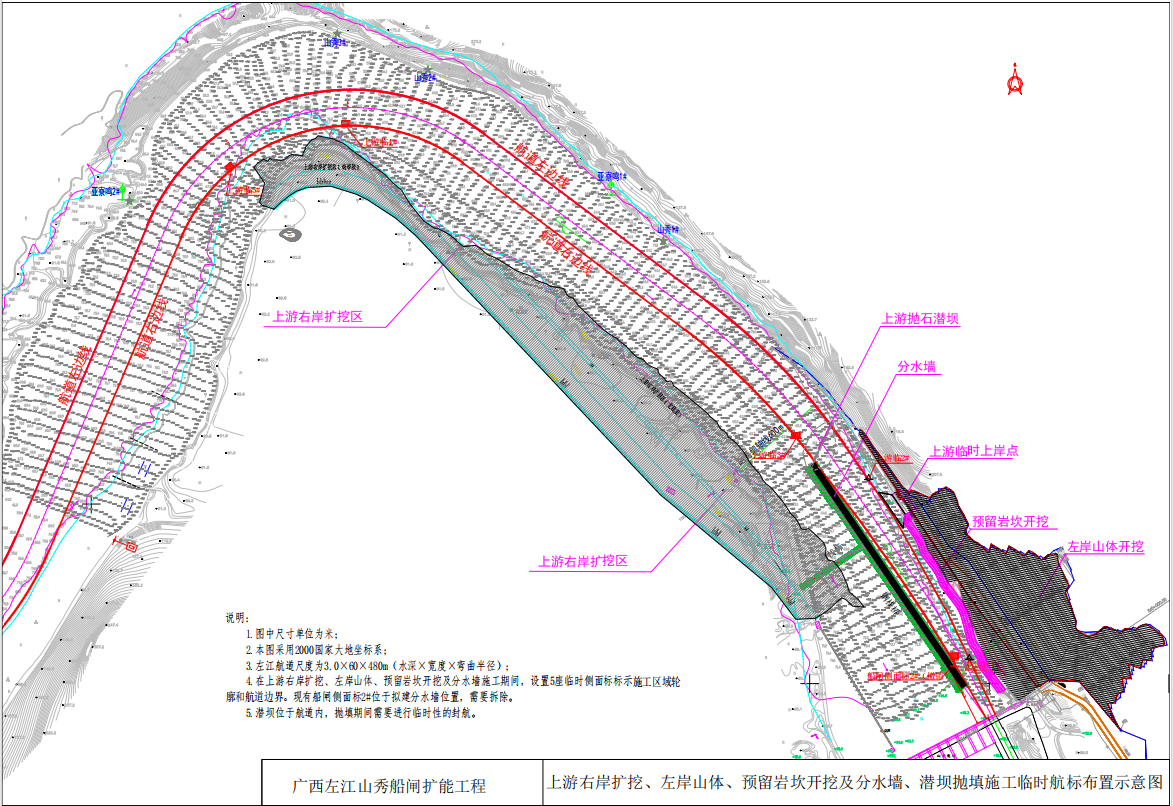Select the 说明 notes heading
Image resolution: width=1173 pixels, height=806 pixels.
234,617
